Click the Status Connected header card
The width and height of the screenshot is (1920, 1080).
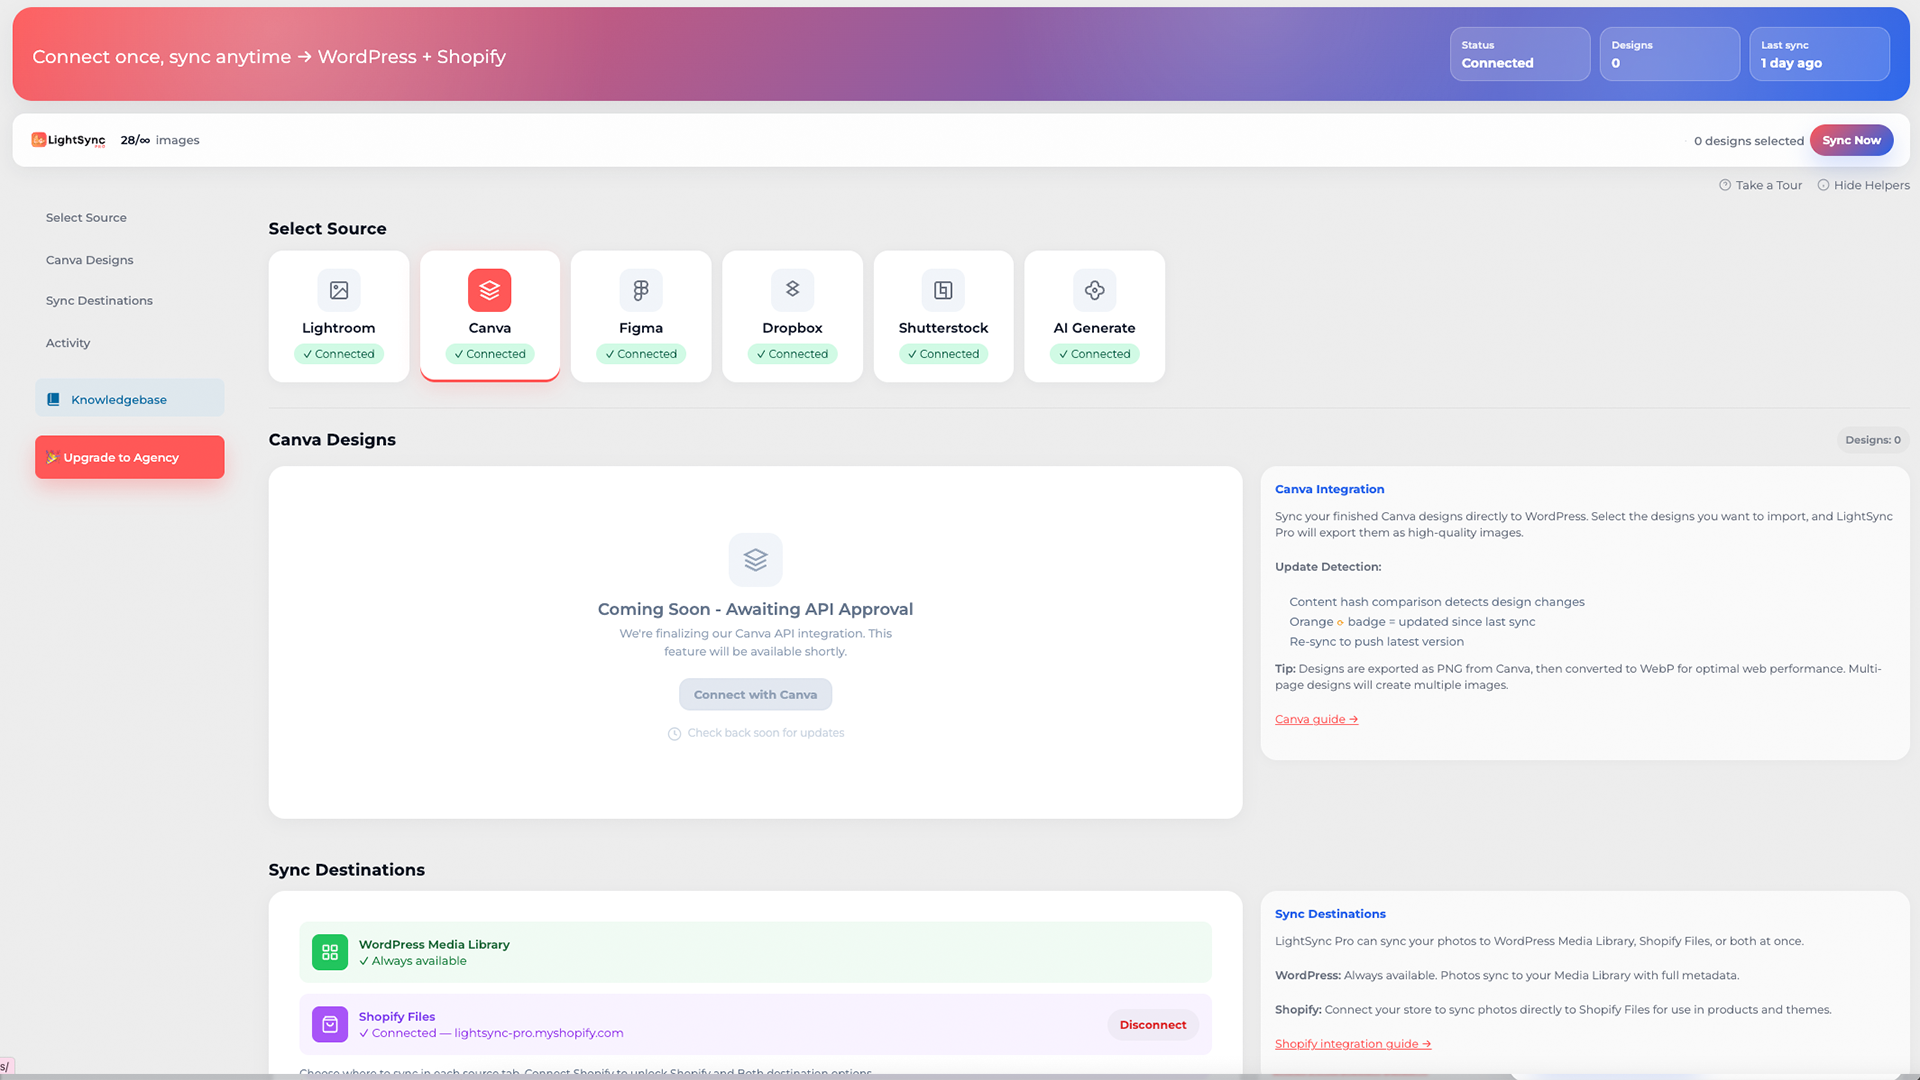click(1520, 54)
